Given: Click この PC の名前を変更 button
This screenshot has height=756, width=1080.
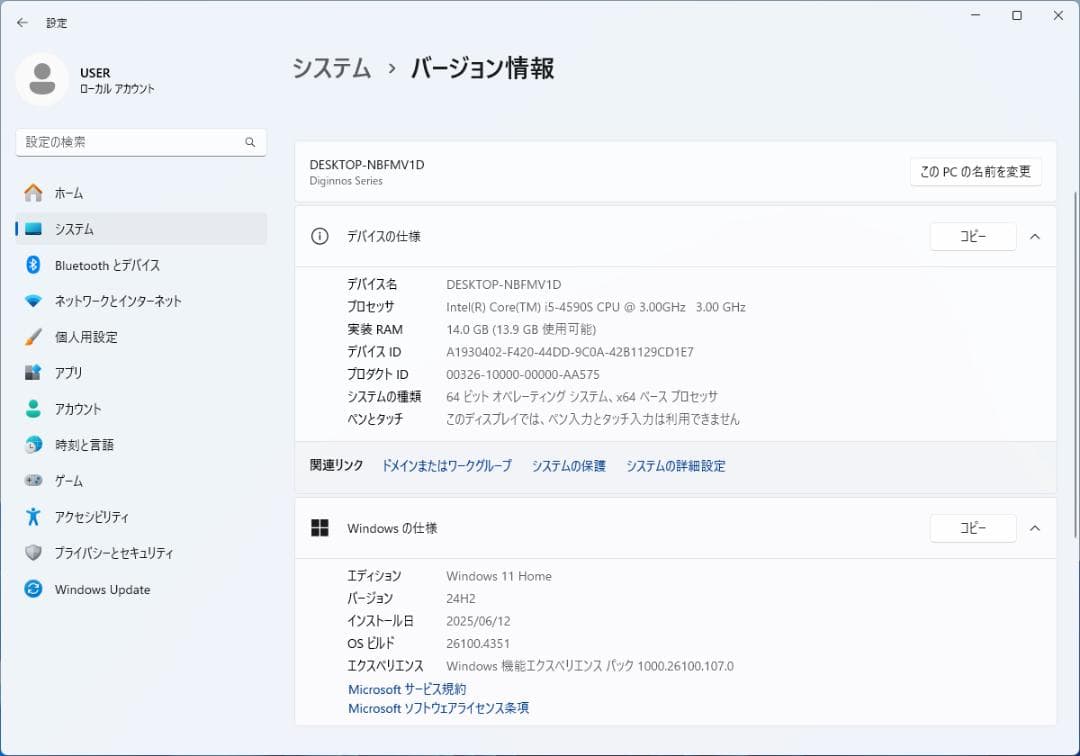Looking at the screenshot, I should [x=975, y=171].
